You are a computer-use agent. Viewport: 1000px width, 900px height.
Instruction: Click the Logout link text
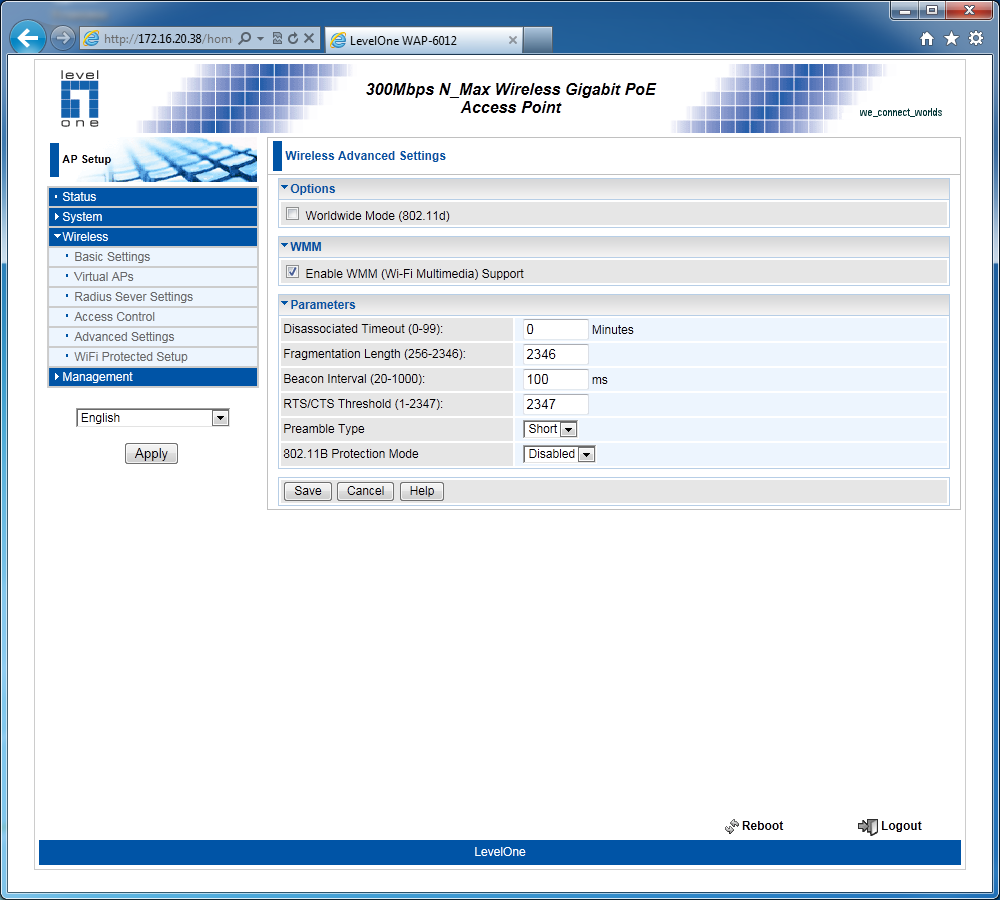pyautogui.click(x=901, y=826)
